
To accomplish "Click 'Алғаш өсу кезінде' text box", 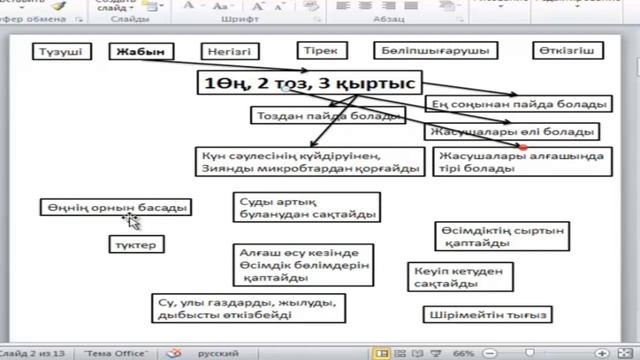I will click(x=303, y=265).
